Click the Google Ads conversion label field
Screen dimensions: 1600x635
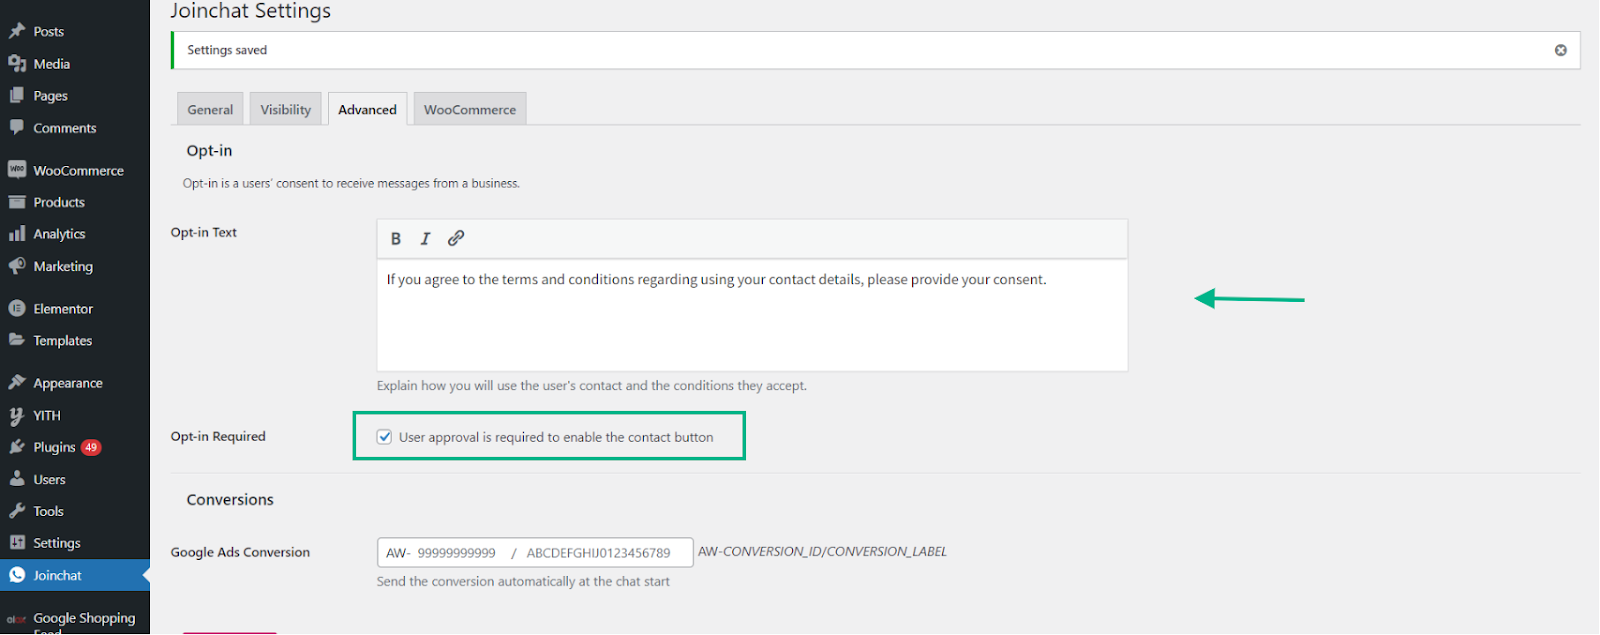click(600, 553)
